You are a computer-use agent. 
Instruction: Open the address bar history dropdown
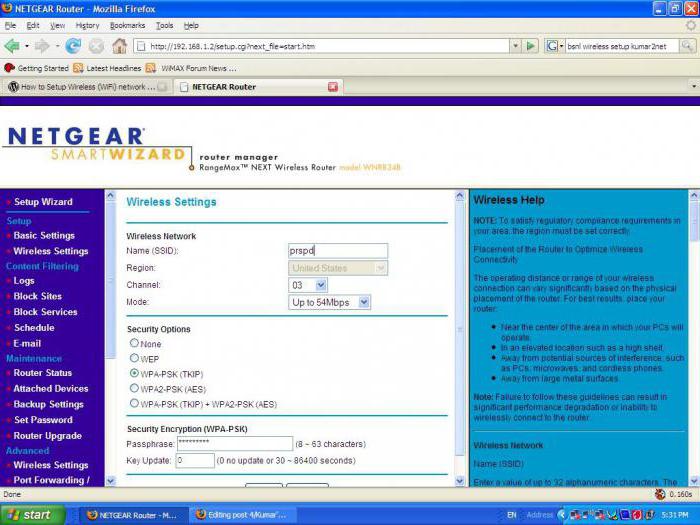tap(516, 46)
